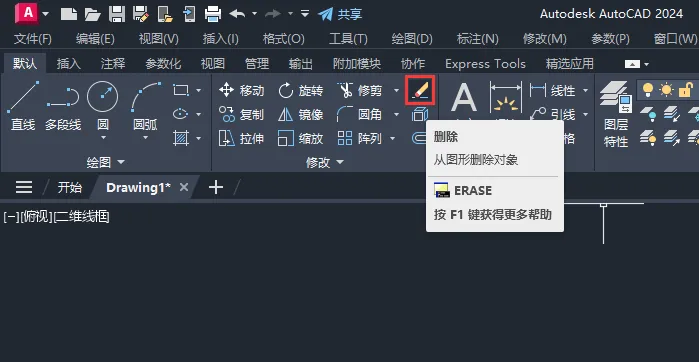
Task: Select the rectangle draw tool icon
Action: click(x=181, y=90)
